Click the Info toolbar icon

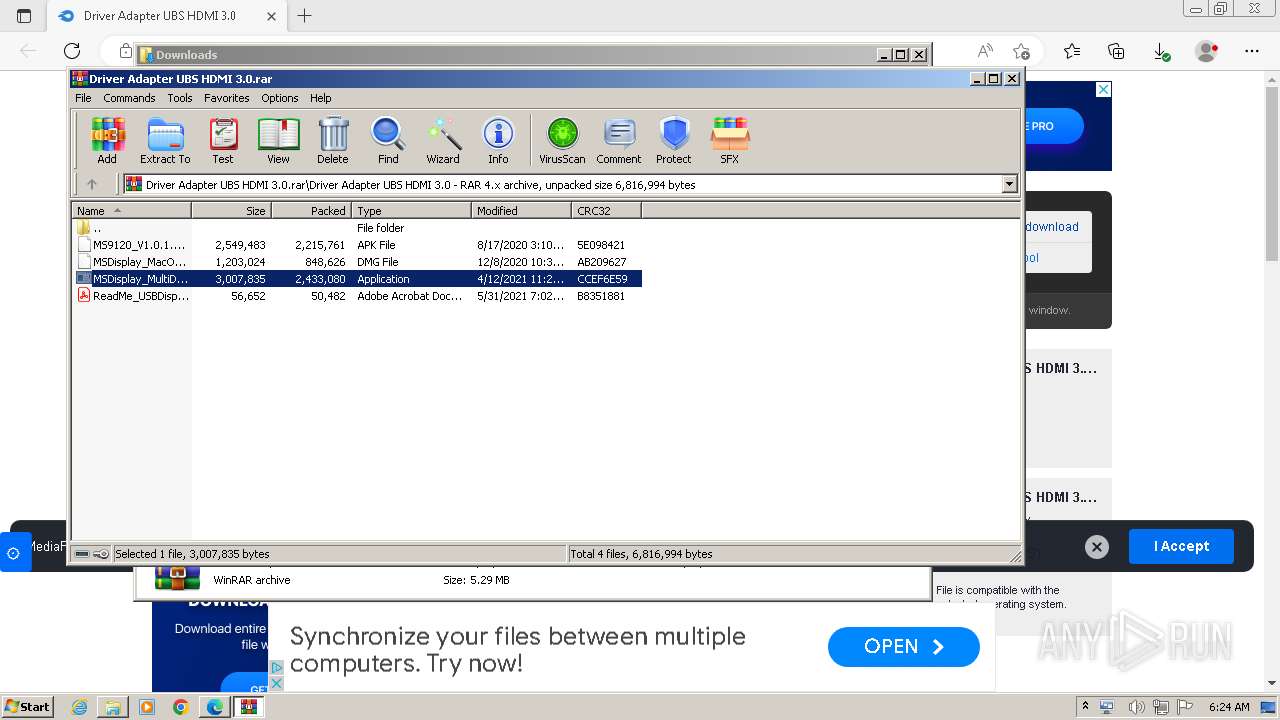coord(498,140)
